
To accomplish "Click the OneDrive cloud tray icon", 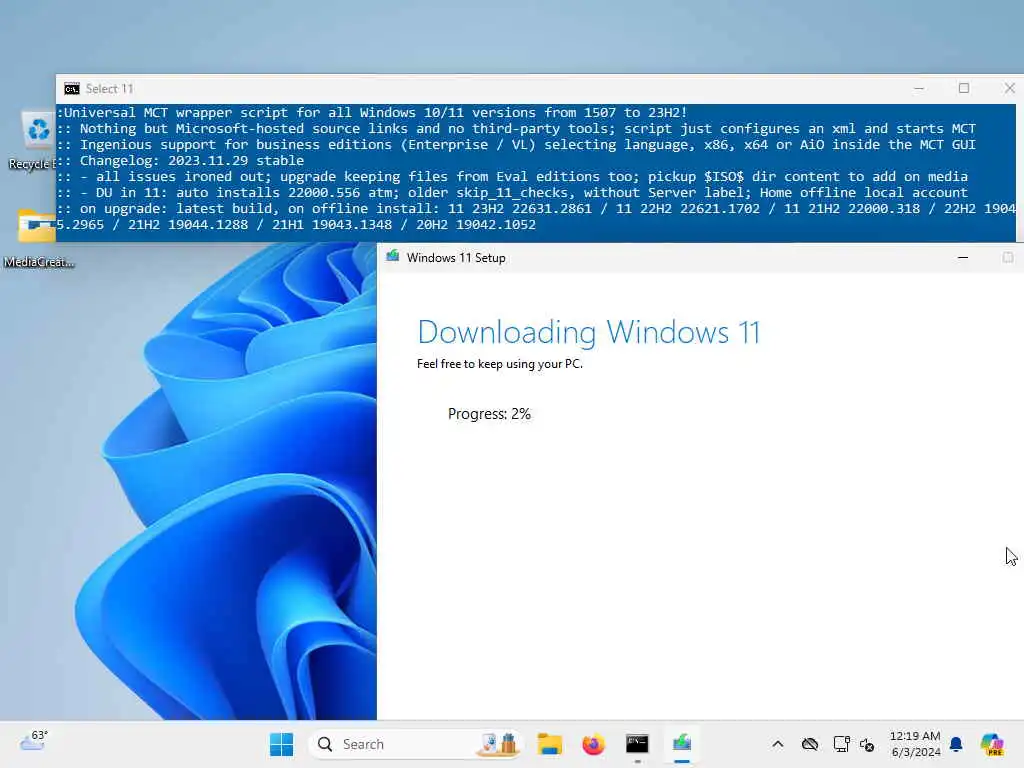I will click(810, 744).
